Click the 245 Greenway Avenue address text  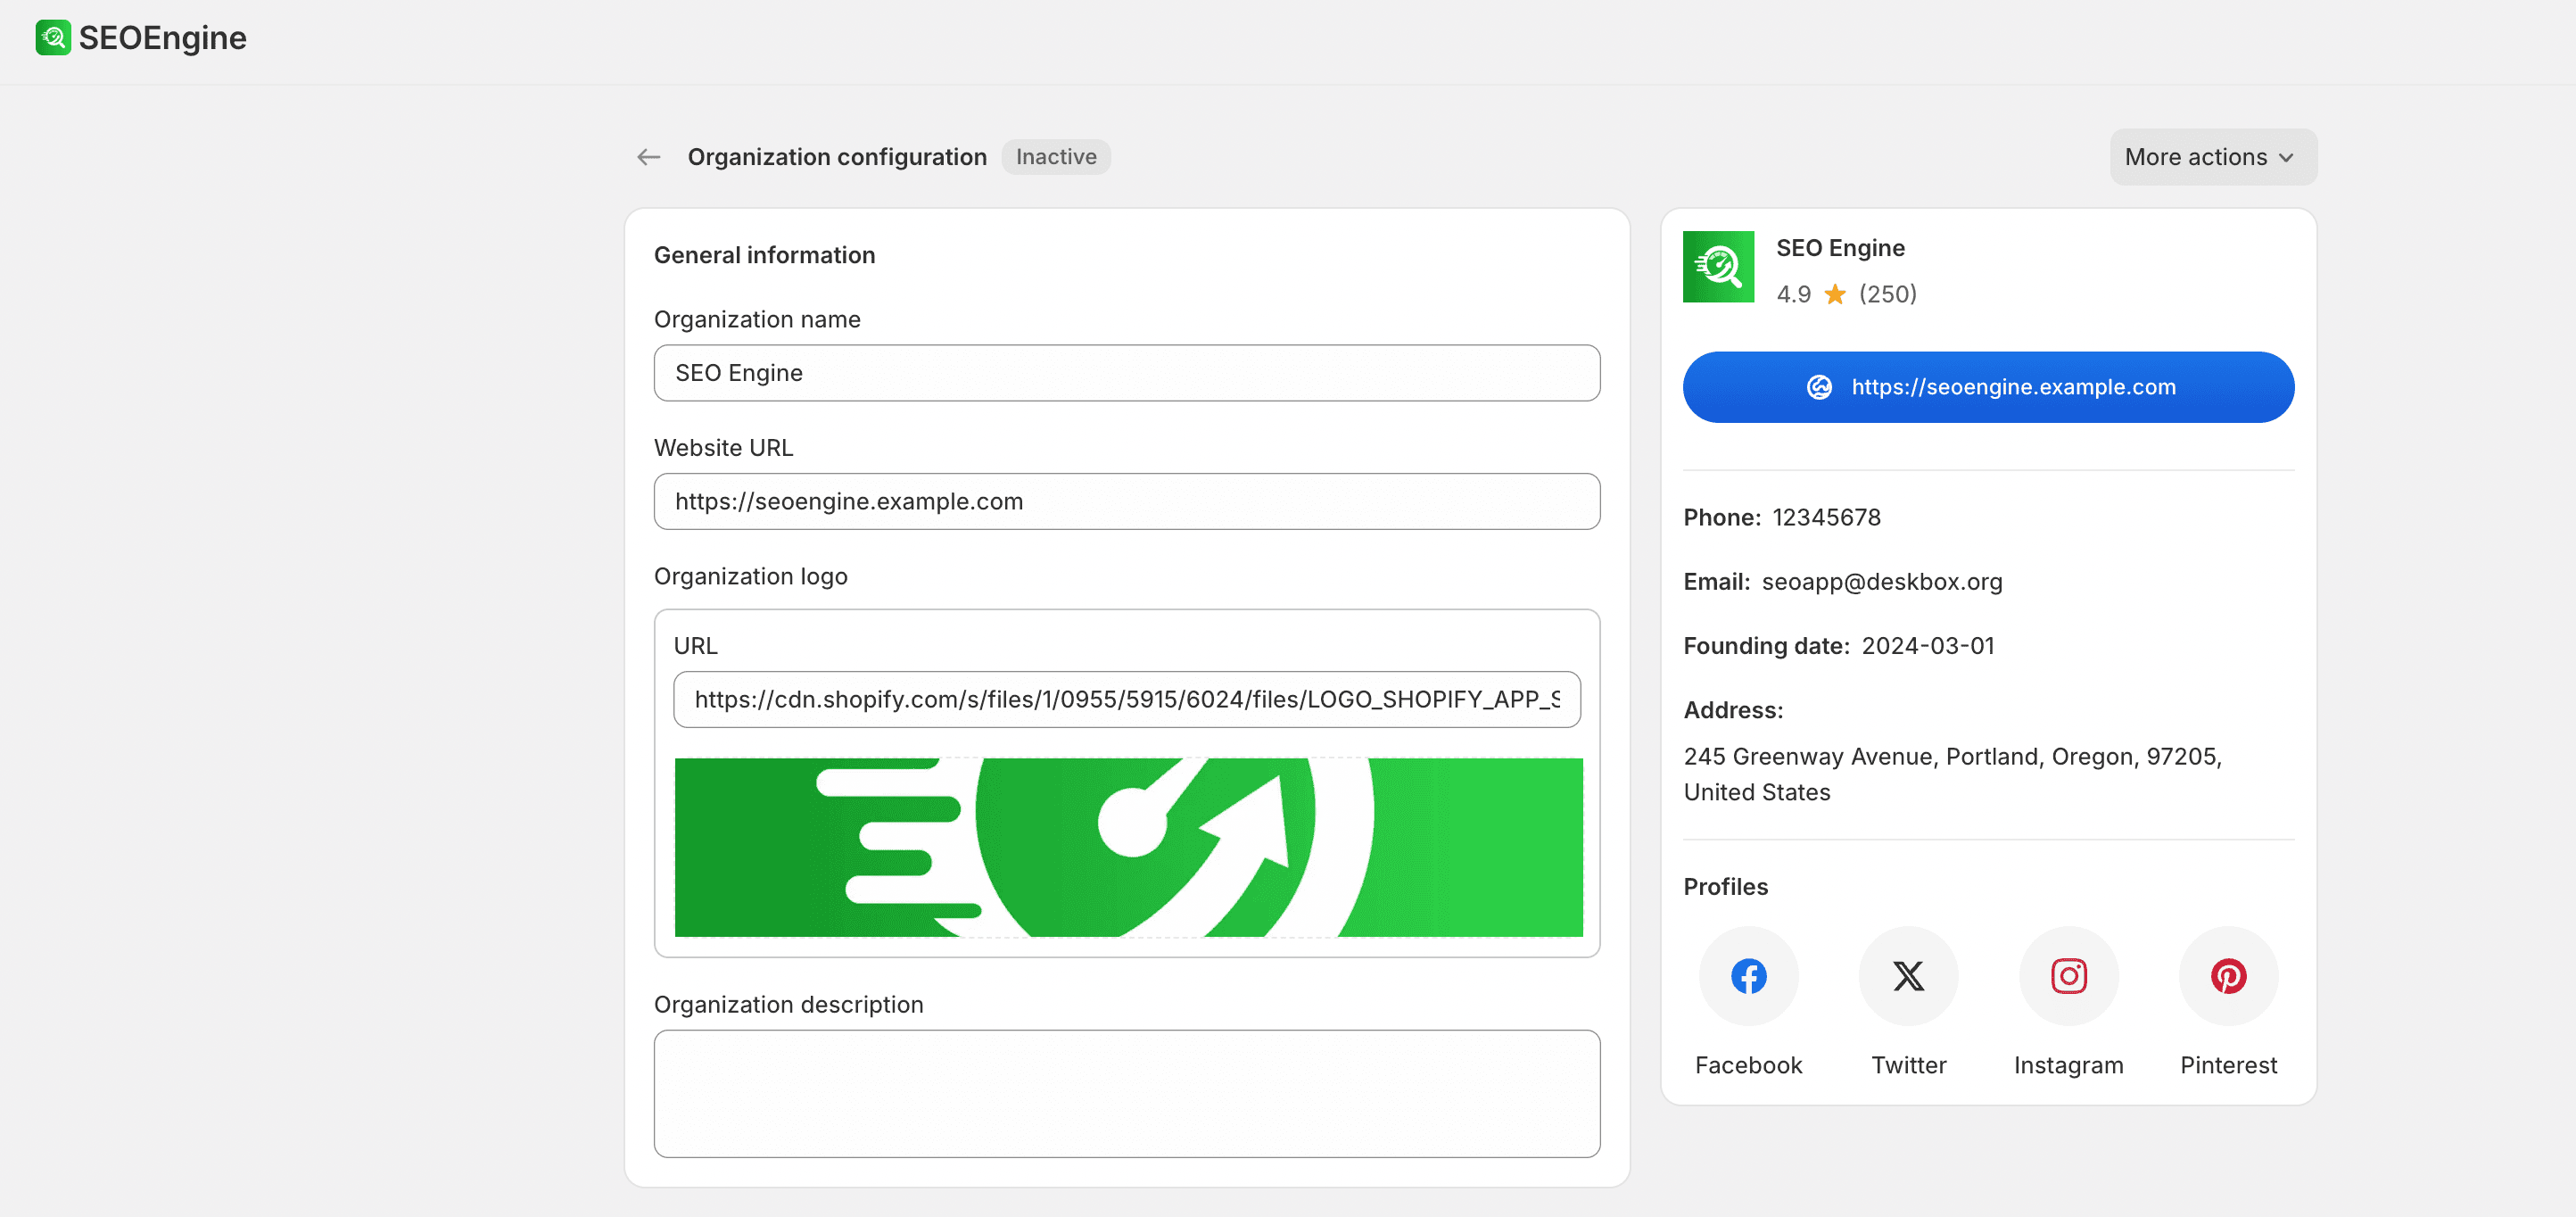1952,774
